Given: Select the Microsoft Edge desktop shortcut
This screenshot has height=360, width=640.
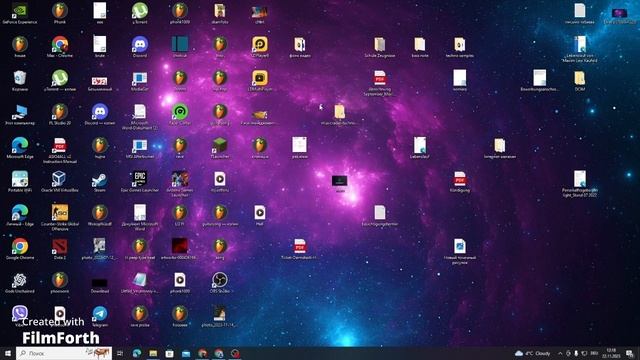Looking at the screenshot, I should pos(20,148).
